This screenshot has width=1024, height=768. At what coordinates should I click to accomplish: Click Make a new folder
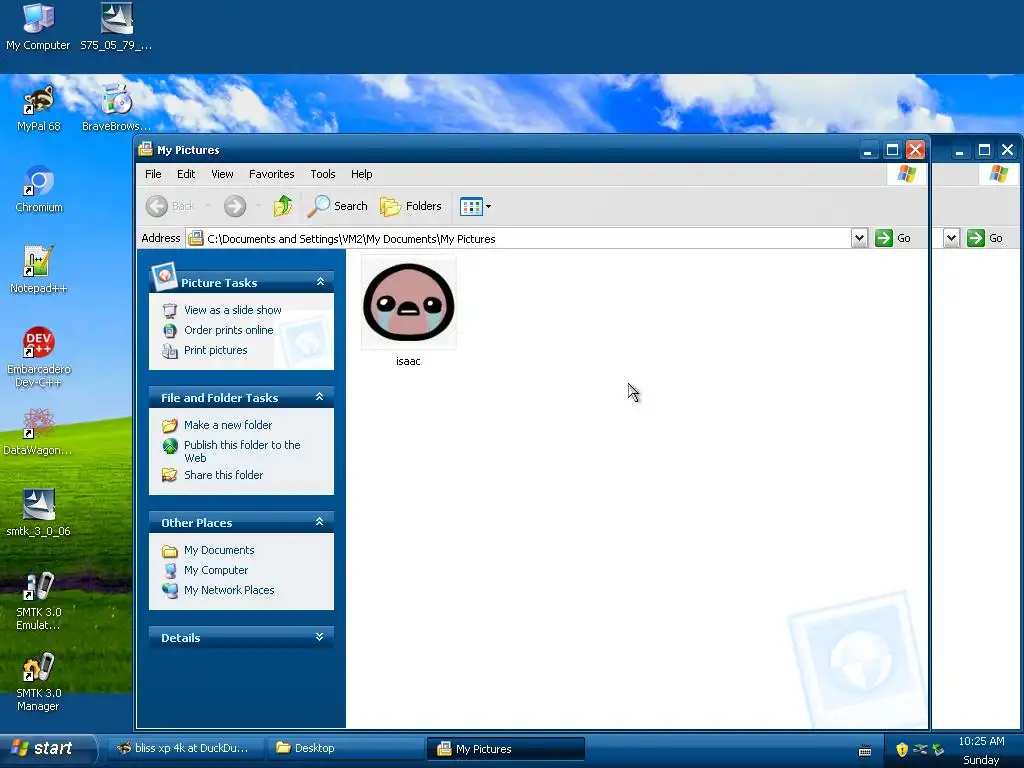[228, 425]
